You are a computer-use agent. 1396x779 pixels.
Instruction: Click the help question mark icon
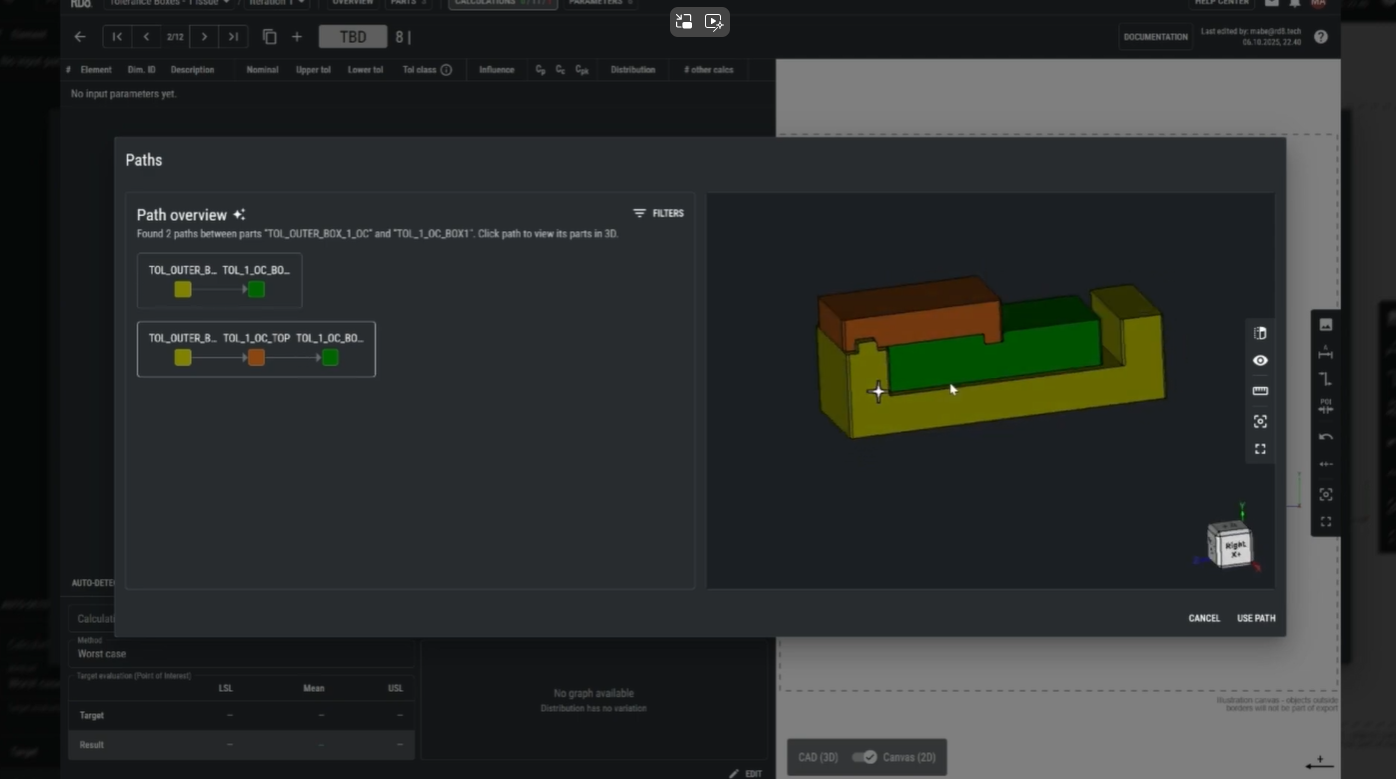pos(1321,37)
